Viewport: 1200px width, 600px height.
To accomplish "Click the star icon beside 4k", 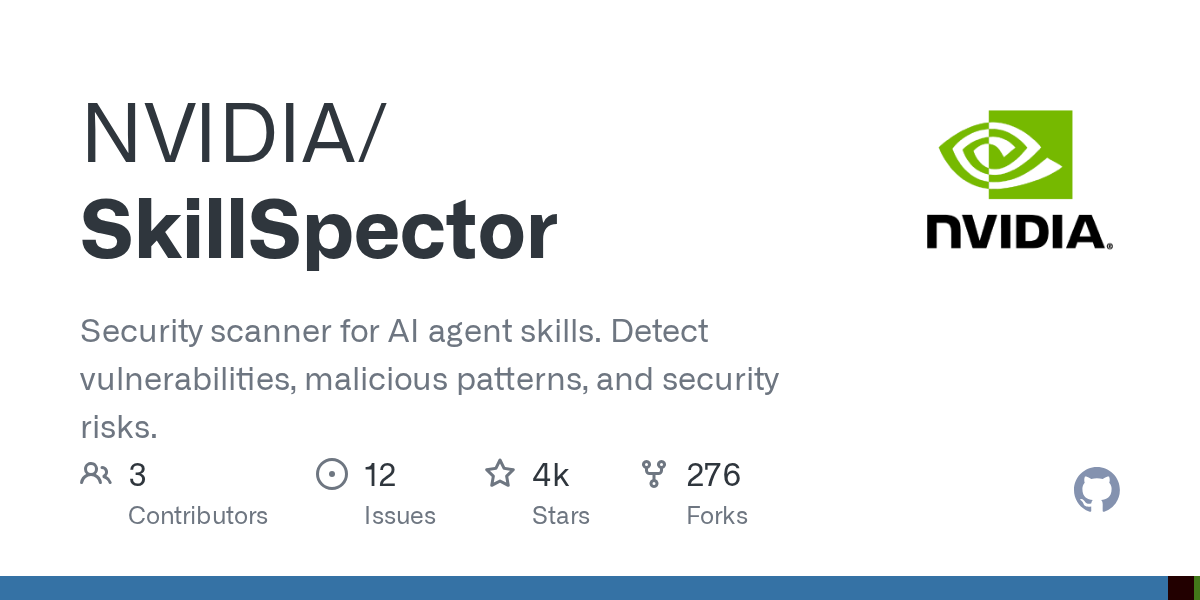I will 500,473.
